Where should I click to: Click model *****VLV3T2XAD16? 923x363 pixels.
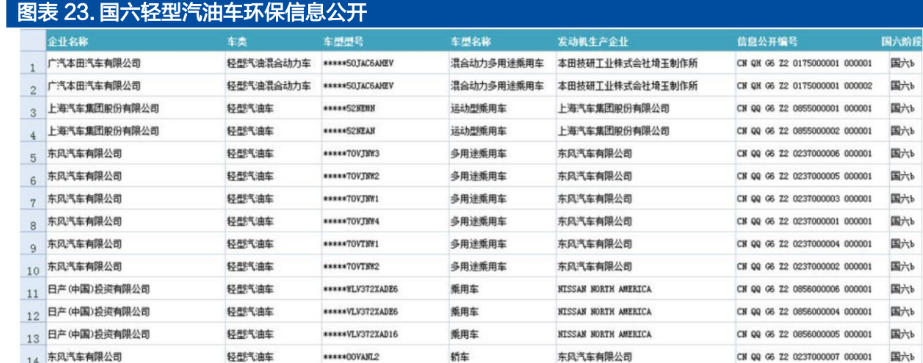click(x=361, y=334)
